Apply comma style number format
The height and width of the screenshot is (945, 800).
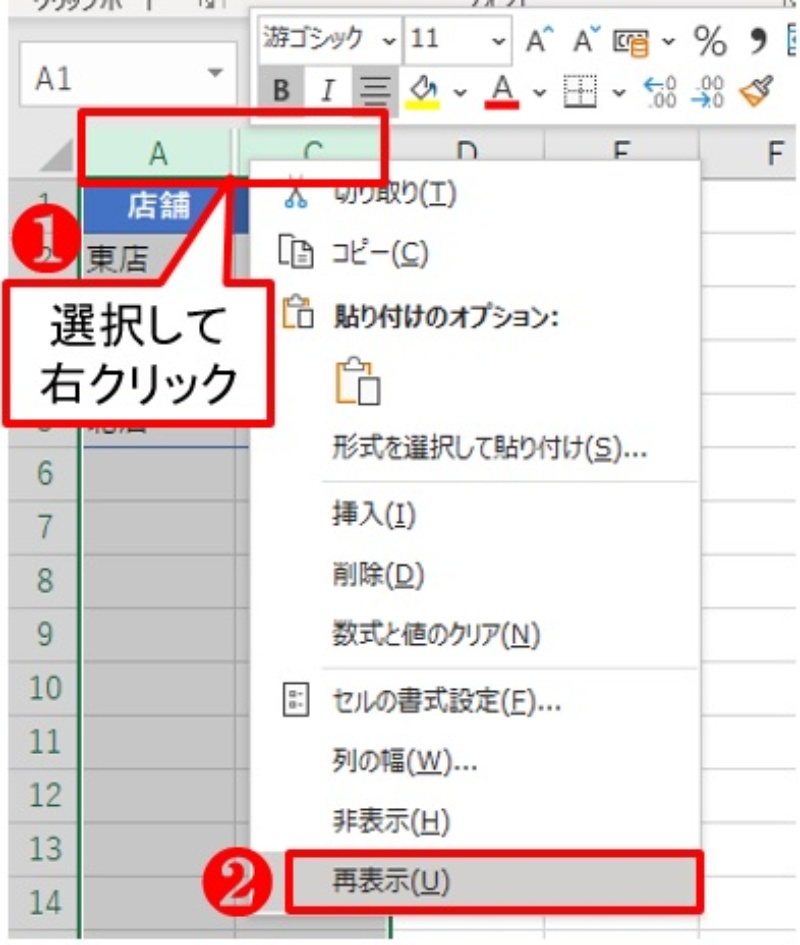[x=759, y=41]
